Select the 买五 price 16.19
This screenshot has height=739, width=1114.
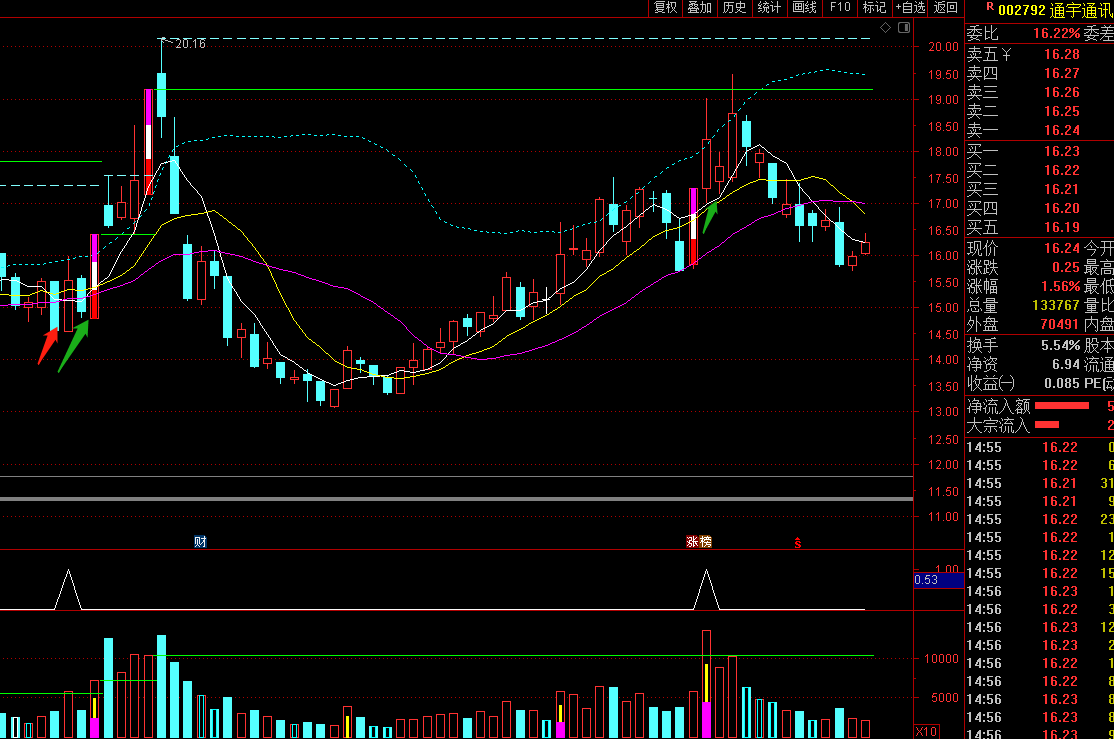(x=1061, y=227)
